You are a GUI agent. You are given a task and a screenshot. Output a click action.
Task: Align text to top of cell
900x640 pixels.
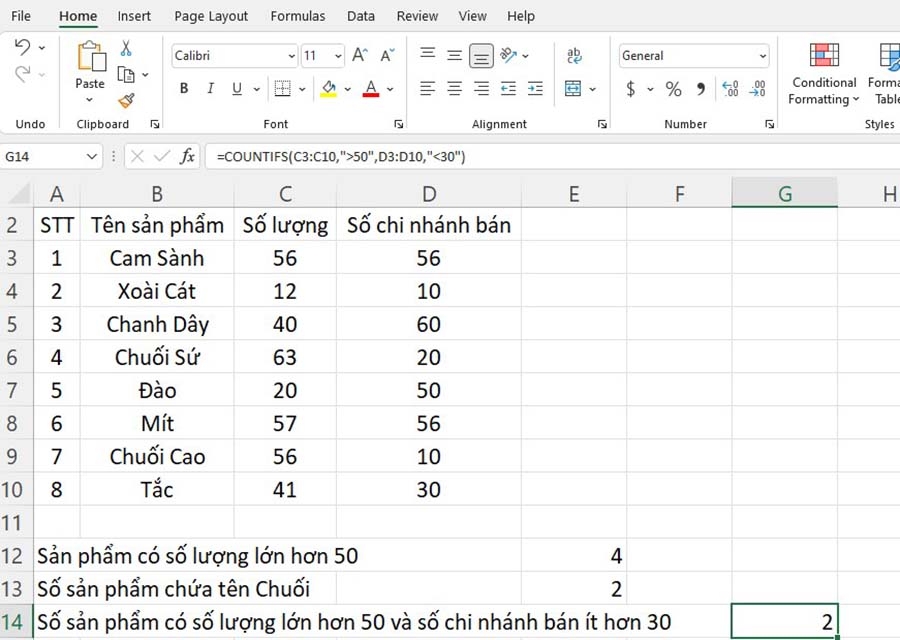[x=427, y=55]
